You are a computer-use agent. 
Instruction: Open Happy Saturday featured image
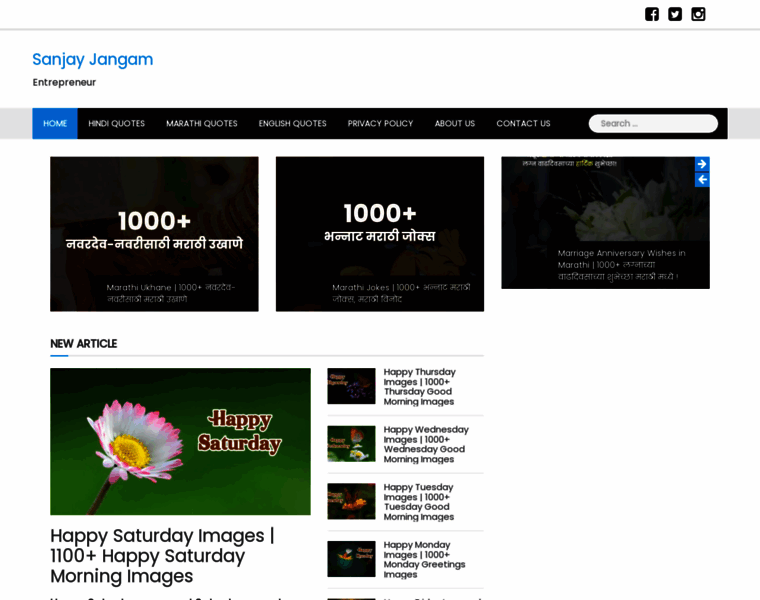pos(180,441)
